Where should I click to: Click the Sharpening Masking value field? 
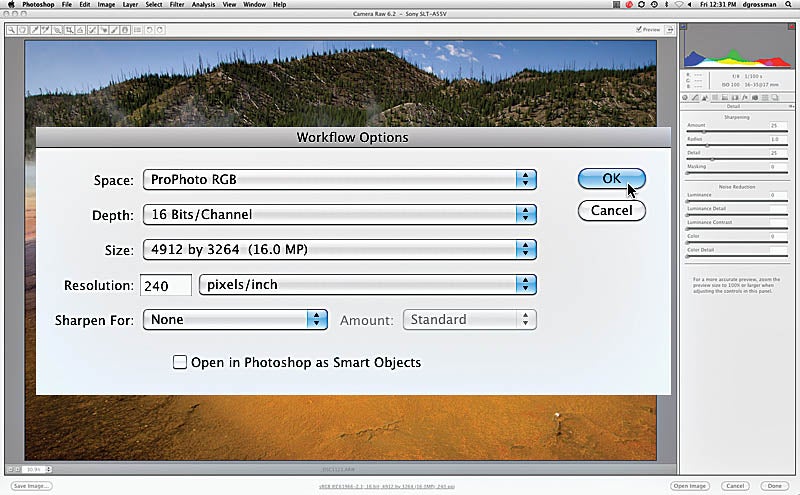click(x=778, y=167)
